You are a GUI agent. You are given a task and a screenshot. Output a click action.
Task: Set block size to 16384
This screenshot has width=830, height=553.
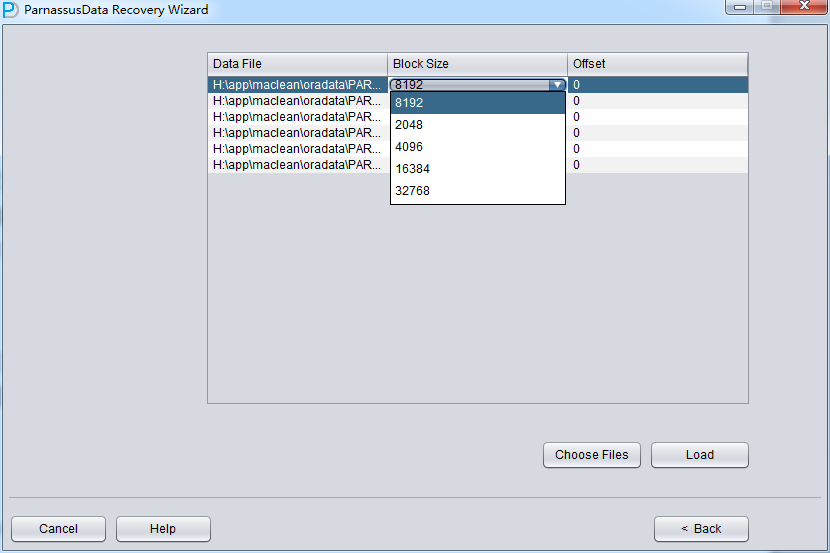(477, 169)
